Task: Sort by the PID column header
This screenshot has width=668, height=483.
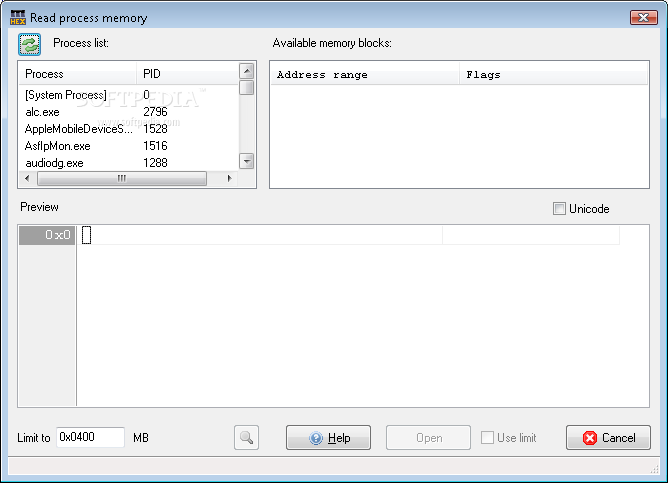Action: [x=187, y=74]
